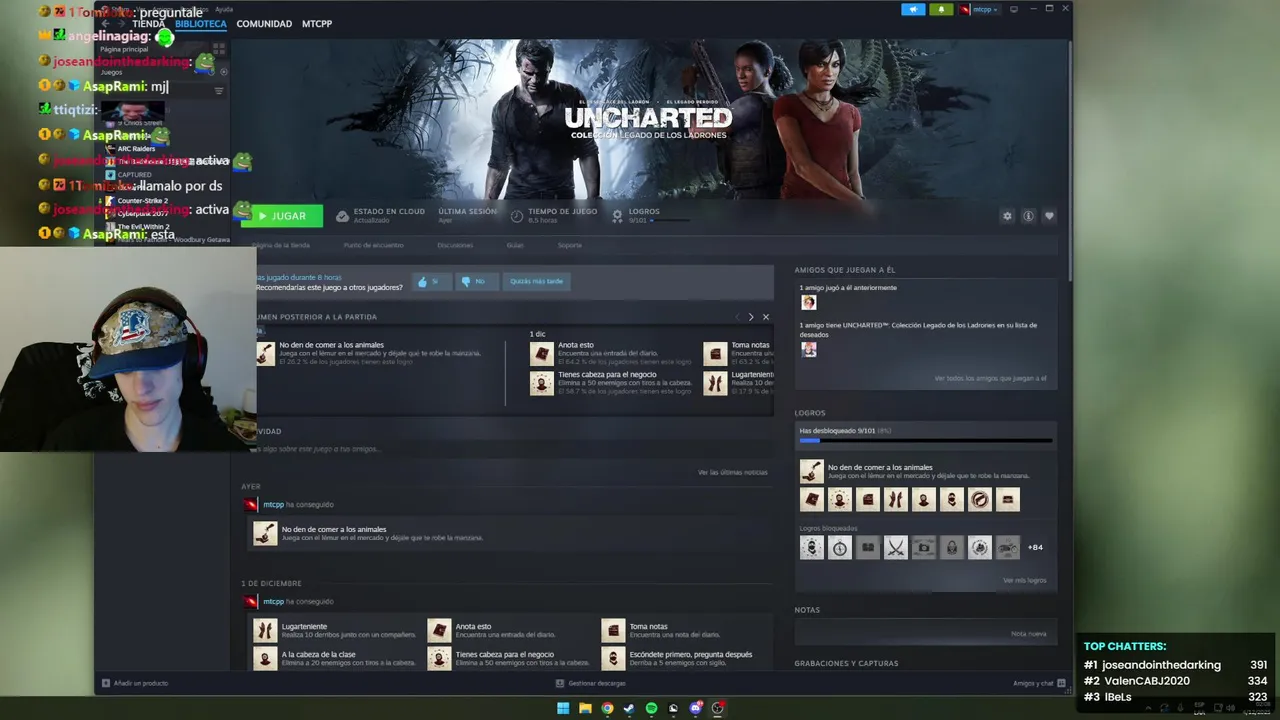Click the achievements progress bar 9/101
Image resolution: width=1280 pixels, height=720 pixels.
925,440
